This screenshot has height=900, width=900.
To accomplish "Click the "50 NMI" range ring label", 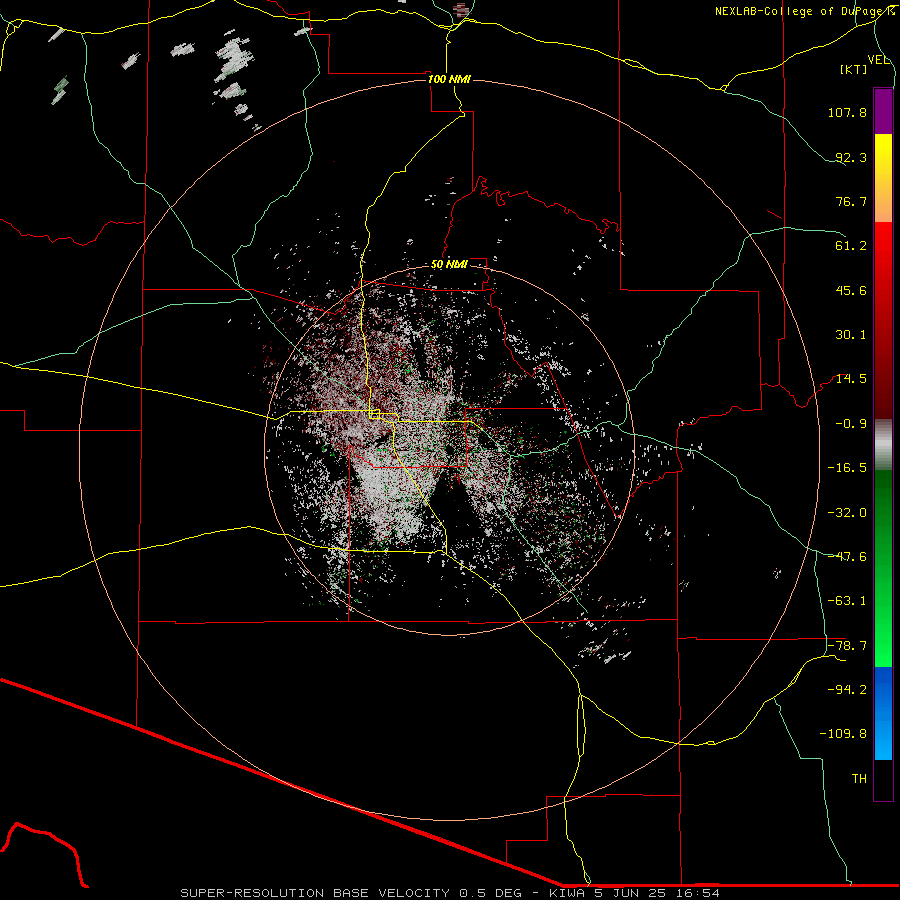I will point(449,265).
